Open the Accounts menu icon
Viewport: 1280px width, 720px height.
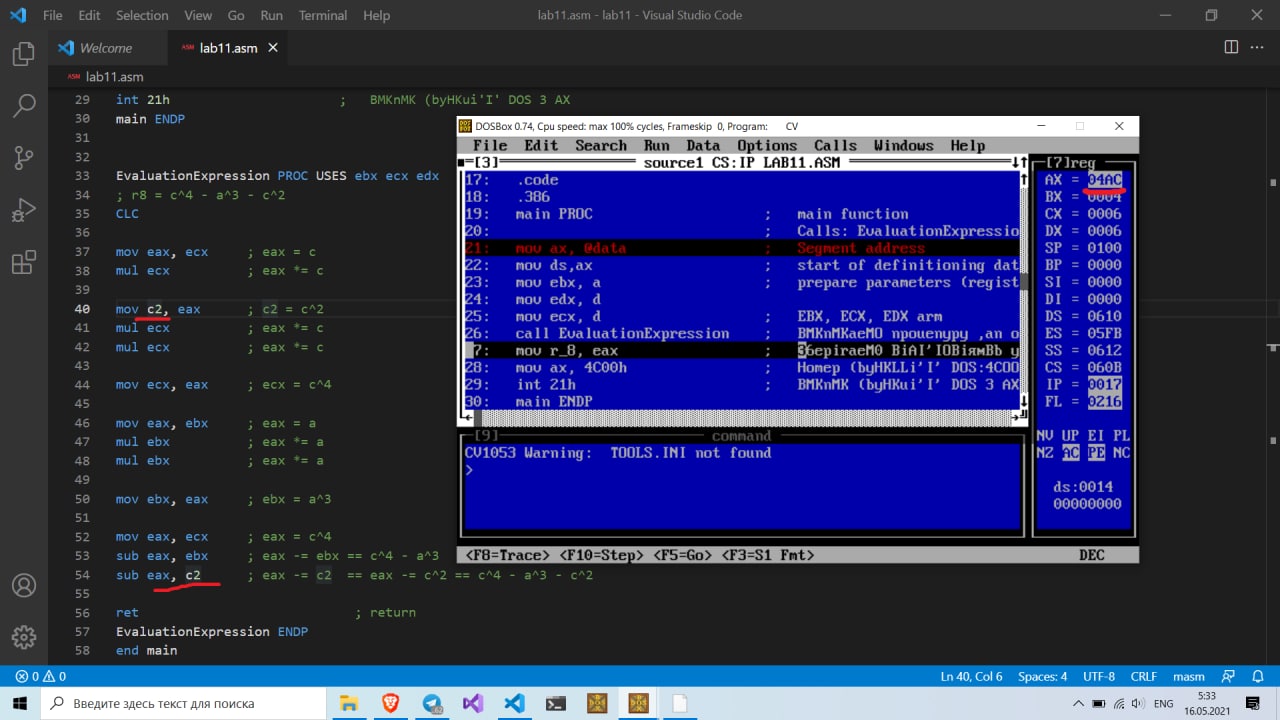point(23,585)
